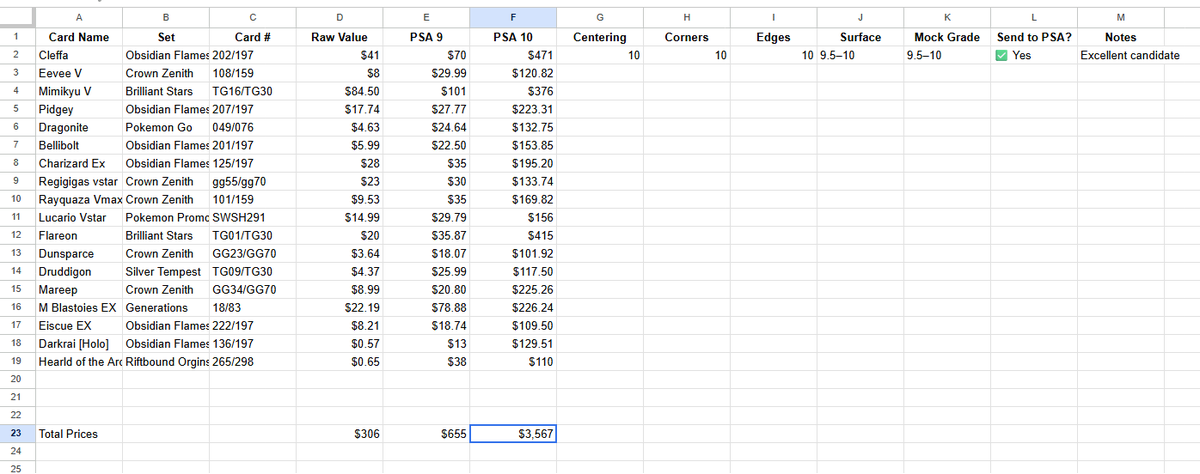The height and width of the screenshot is (474, 1200).
Task: Click the '$306' raw value total
Action: pyautogui.click(x=340, y=434)
